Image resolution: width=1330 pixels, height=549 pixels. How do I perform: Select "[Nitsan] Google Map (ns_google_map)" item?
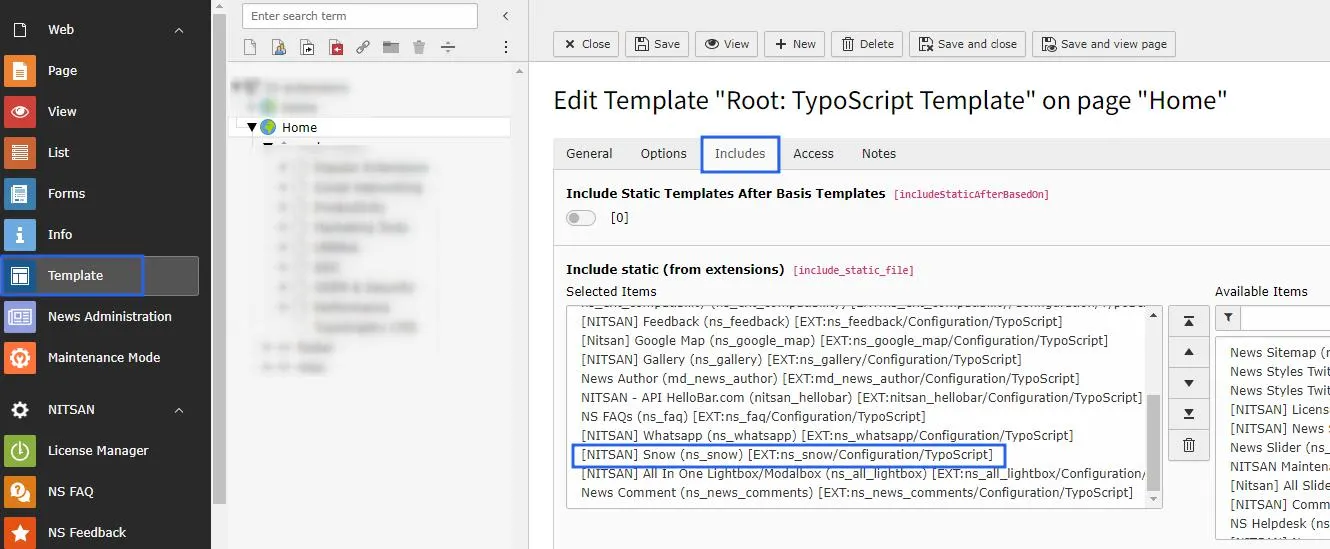(844, 341)
